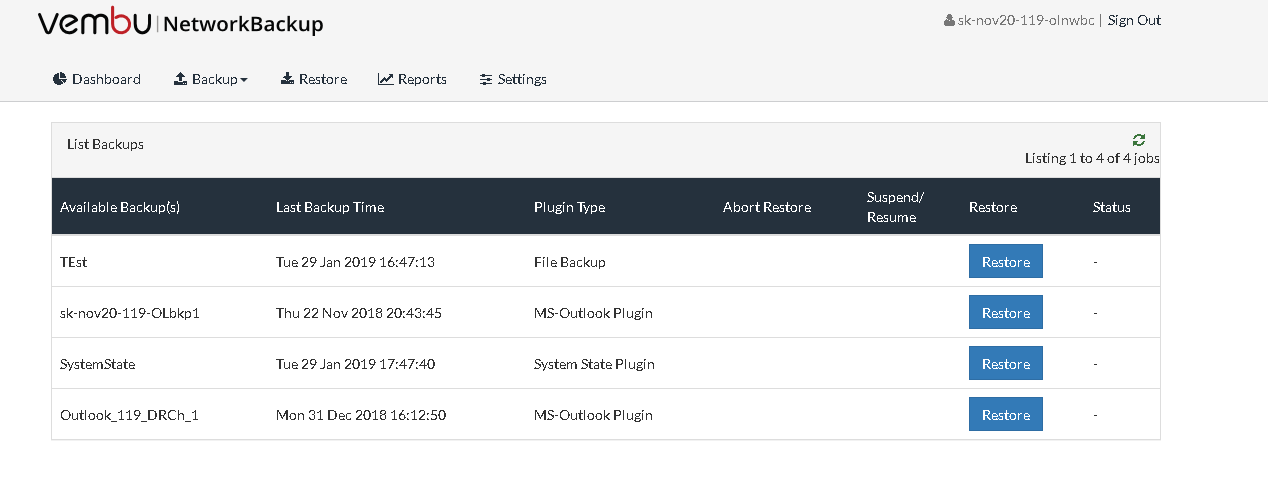Click the Backup upload icon in the navbar
Screen dimensions: 1268x498
[x=181, y=79]
